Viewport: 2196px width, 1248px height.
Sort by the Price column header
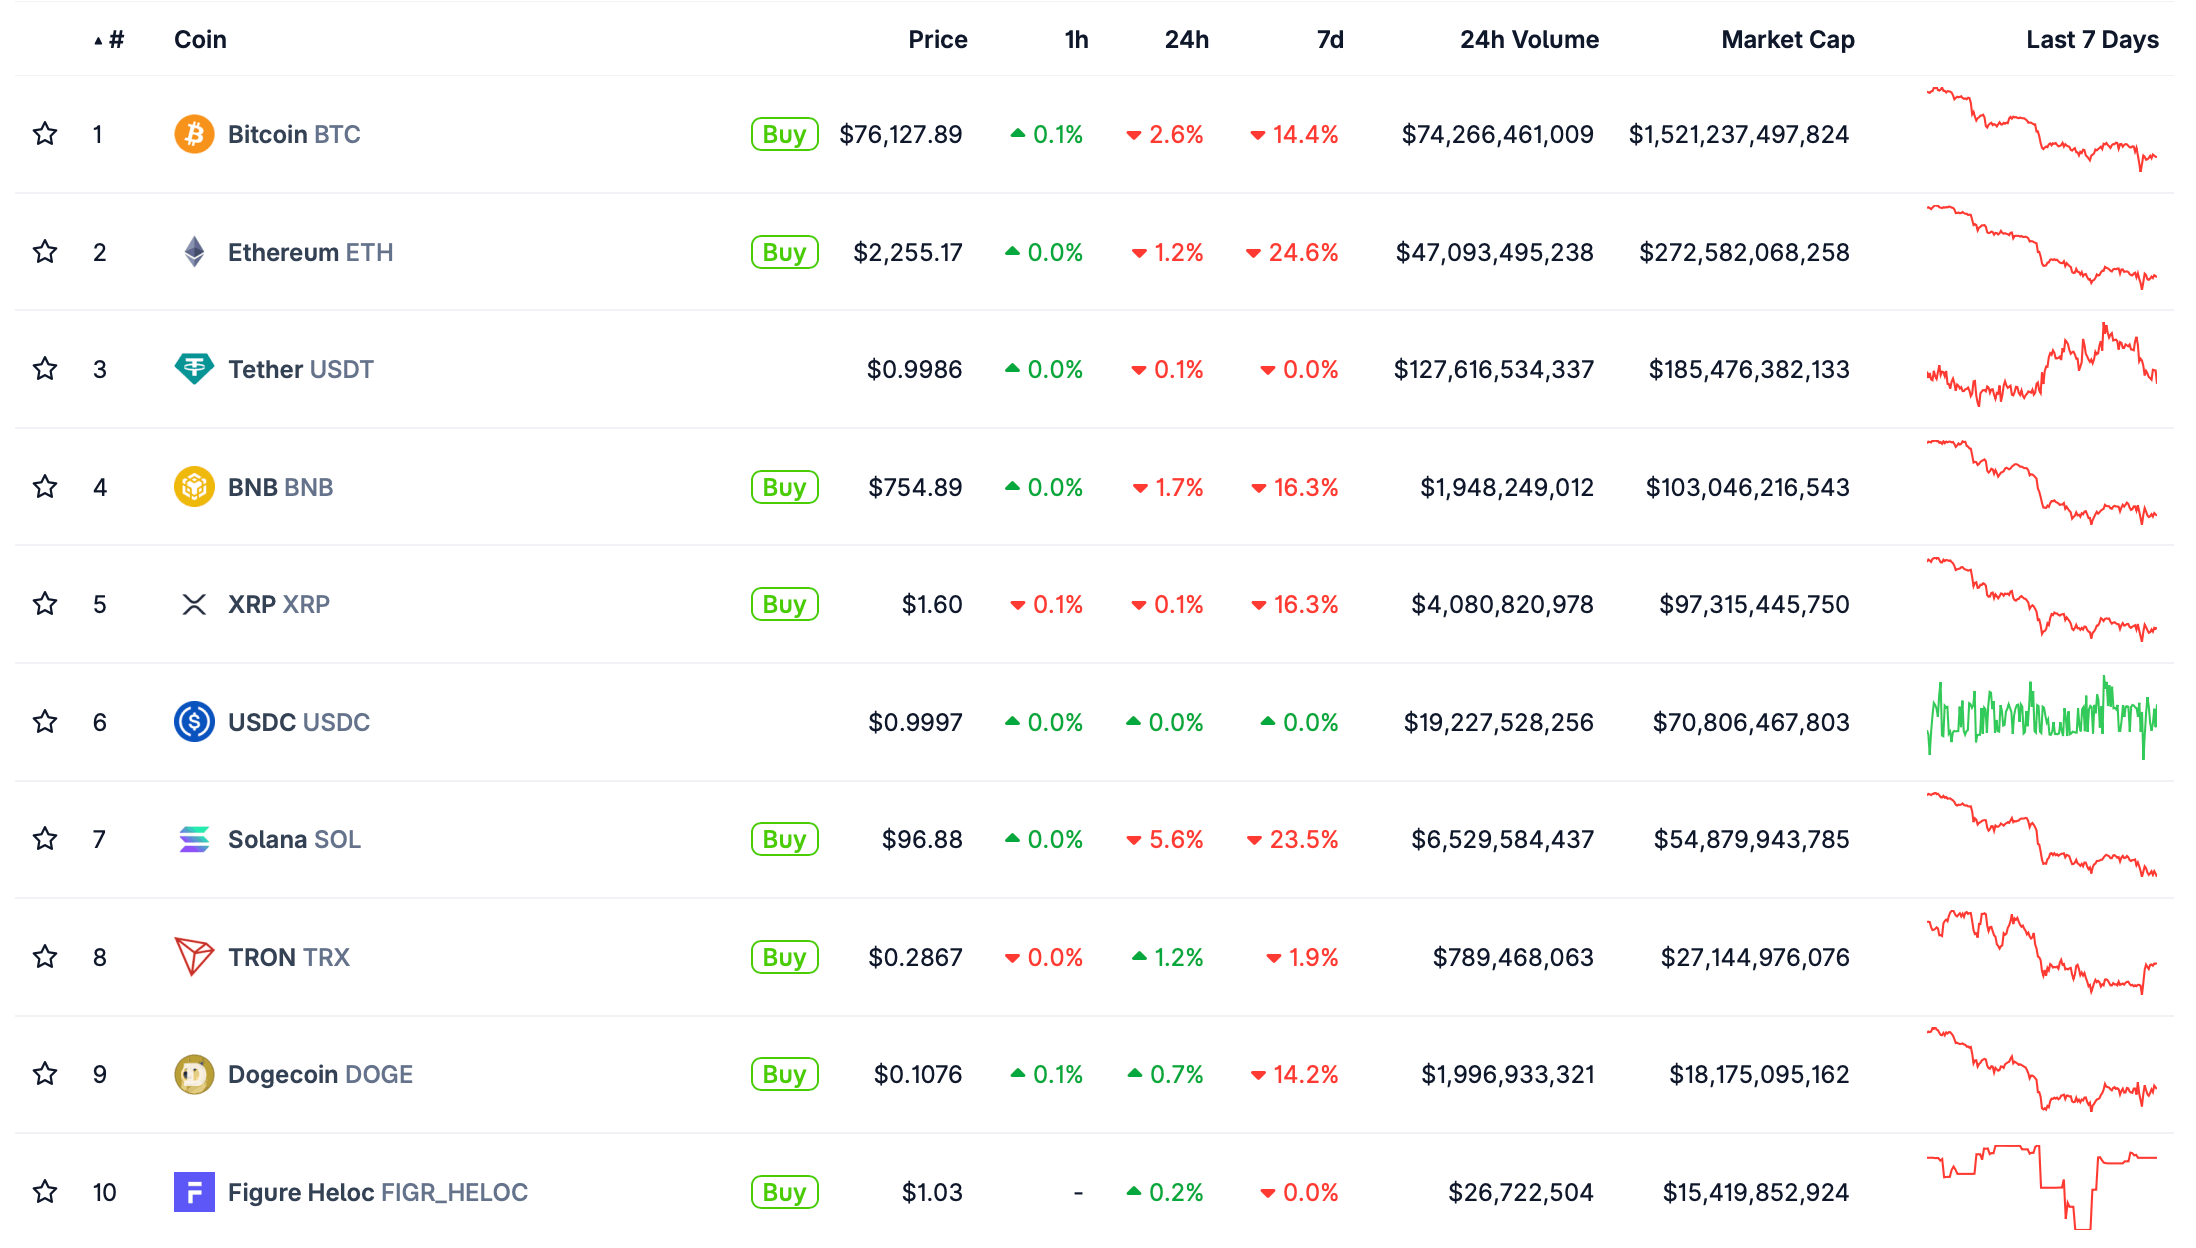click(937, 40)
